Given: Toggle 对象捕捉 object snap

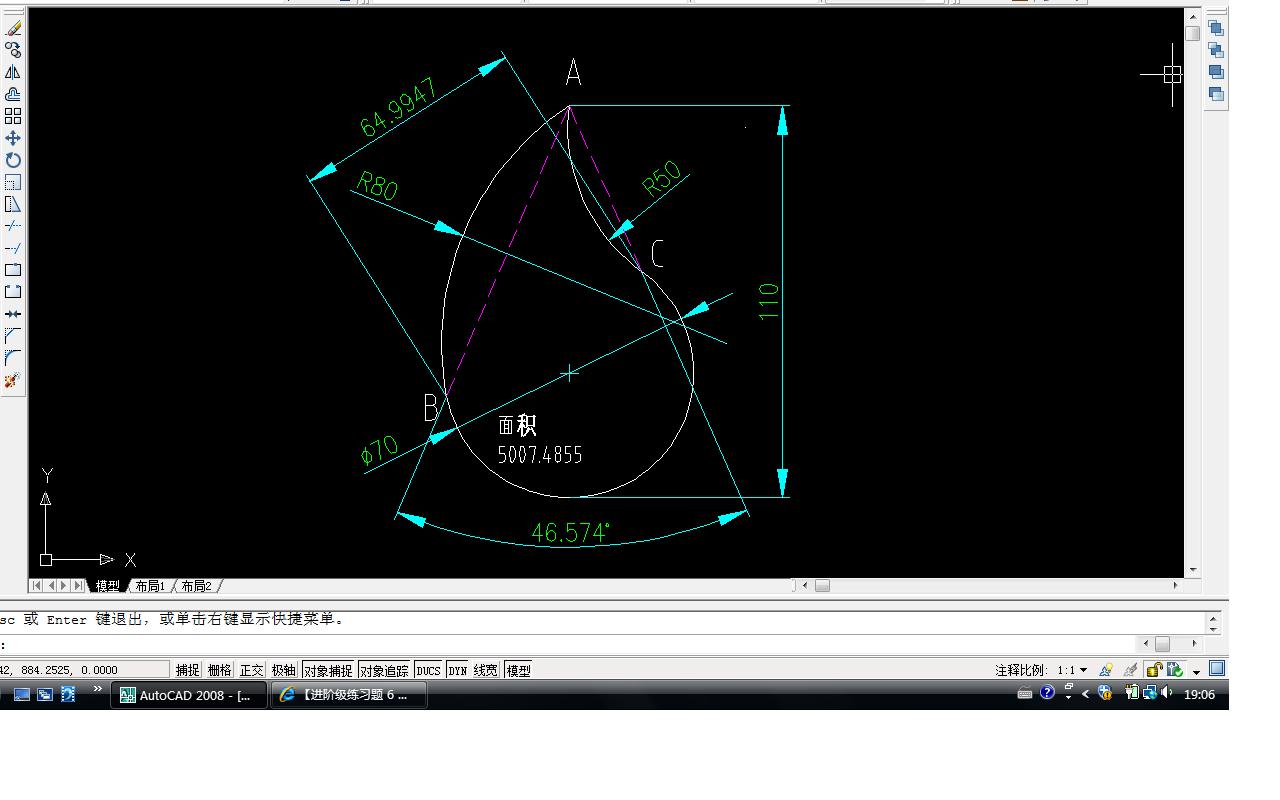Looking at the screenshot, I should [328, 670].
